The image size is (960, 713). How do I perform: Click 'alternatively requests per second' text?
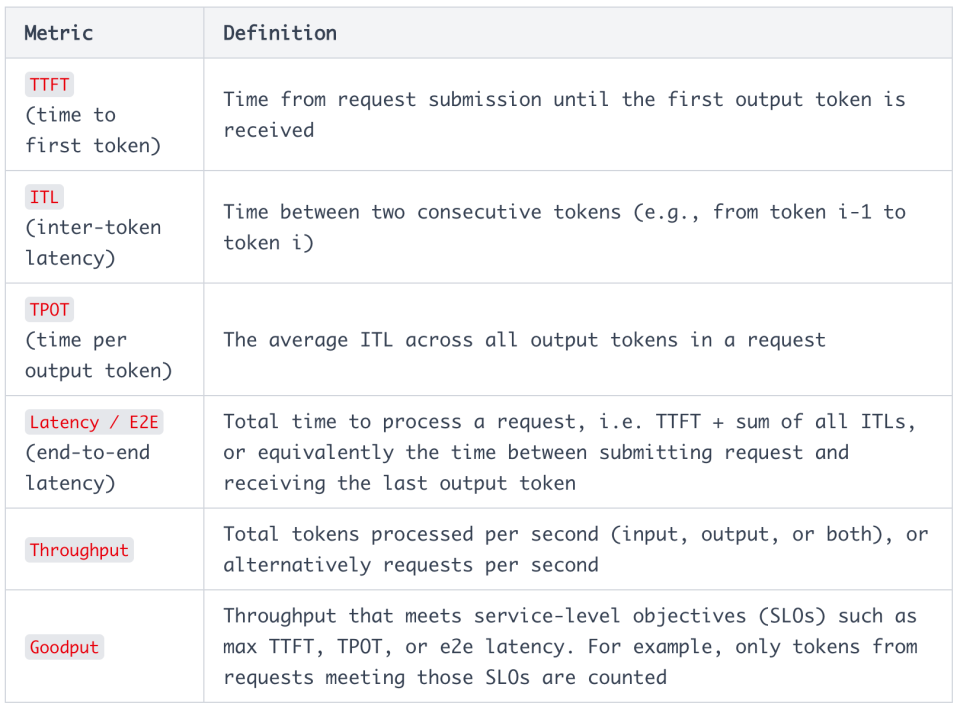click(x=411, y=565)
